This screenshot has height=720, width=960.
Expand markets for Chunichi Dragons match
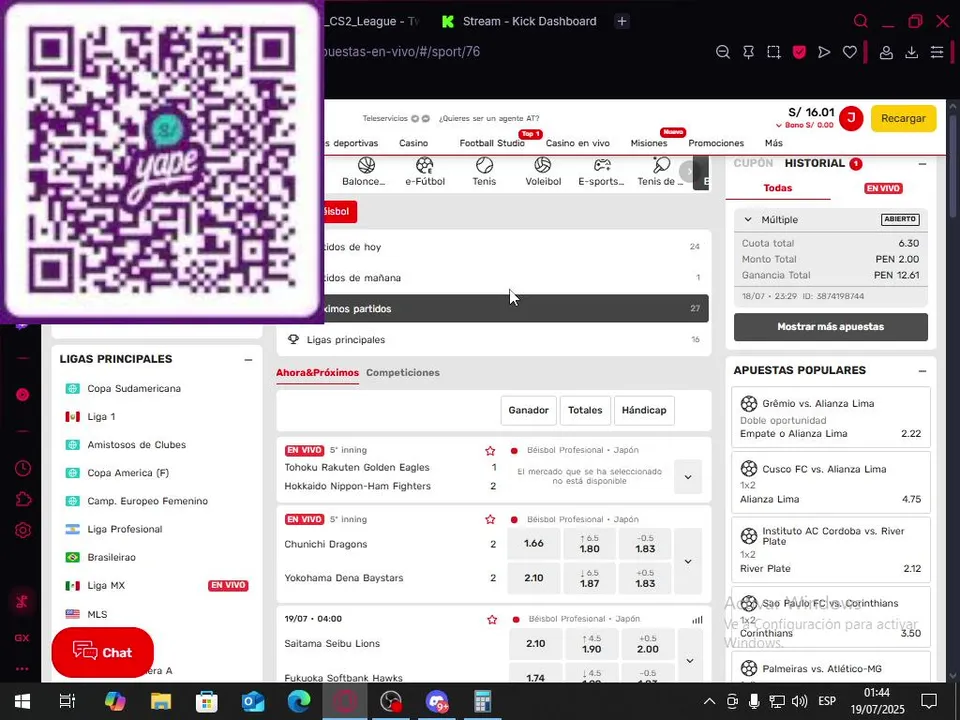point(688,561)
